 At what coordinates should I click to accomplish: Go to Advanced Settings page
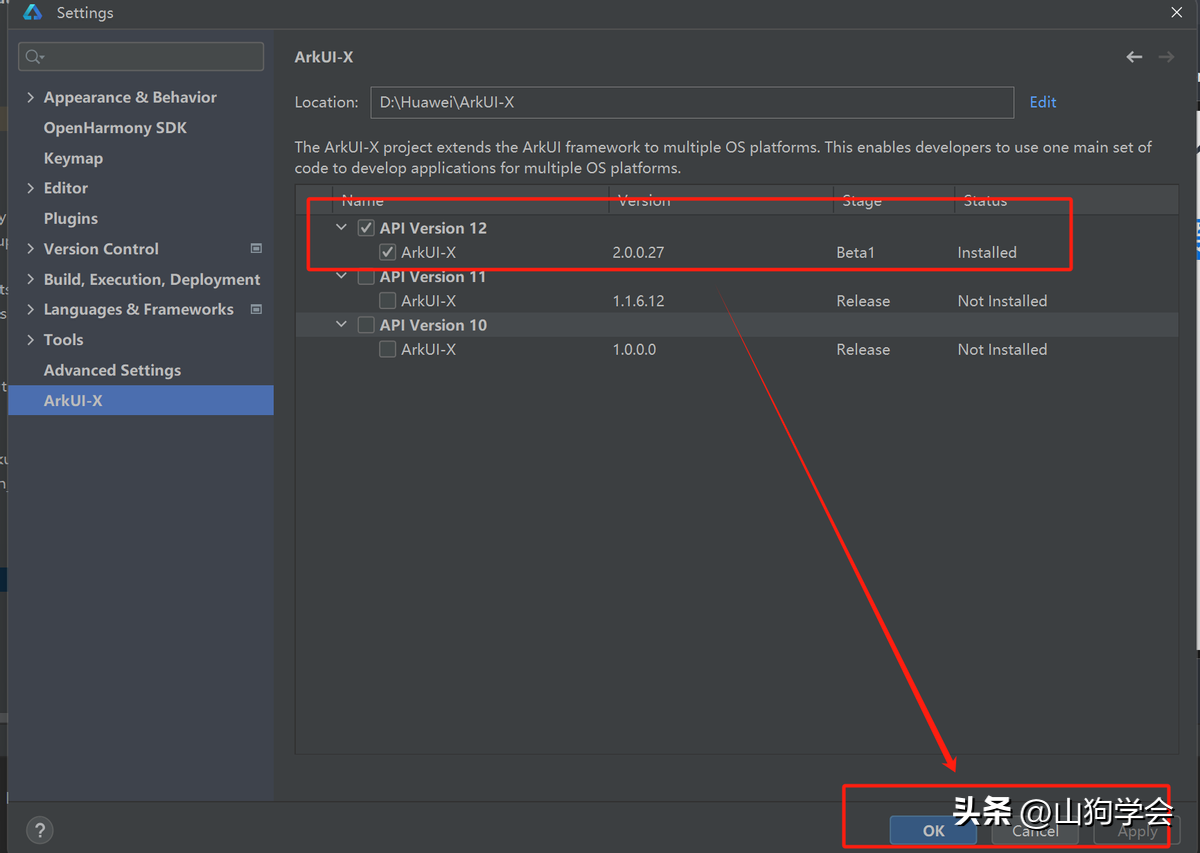[112, 370]
